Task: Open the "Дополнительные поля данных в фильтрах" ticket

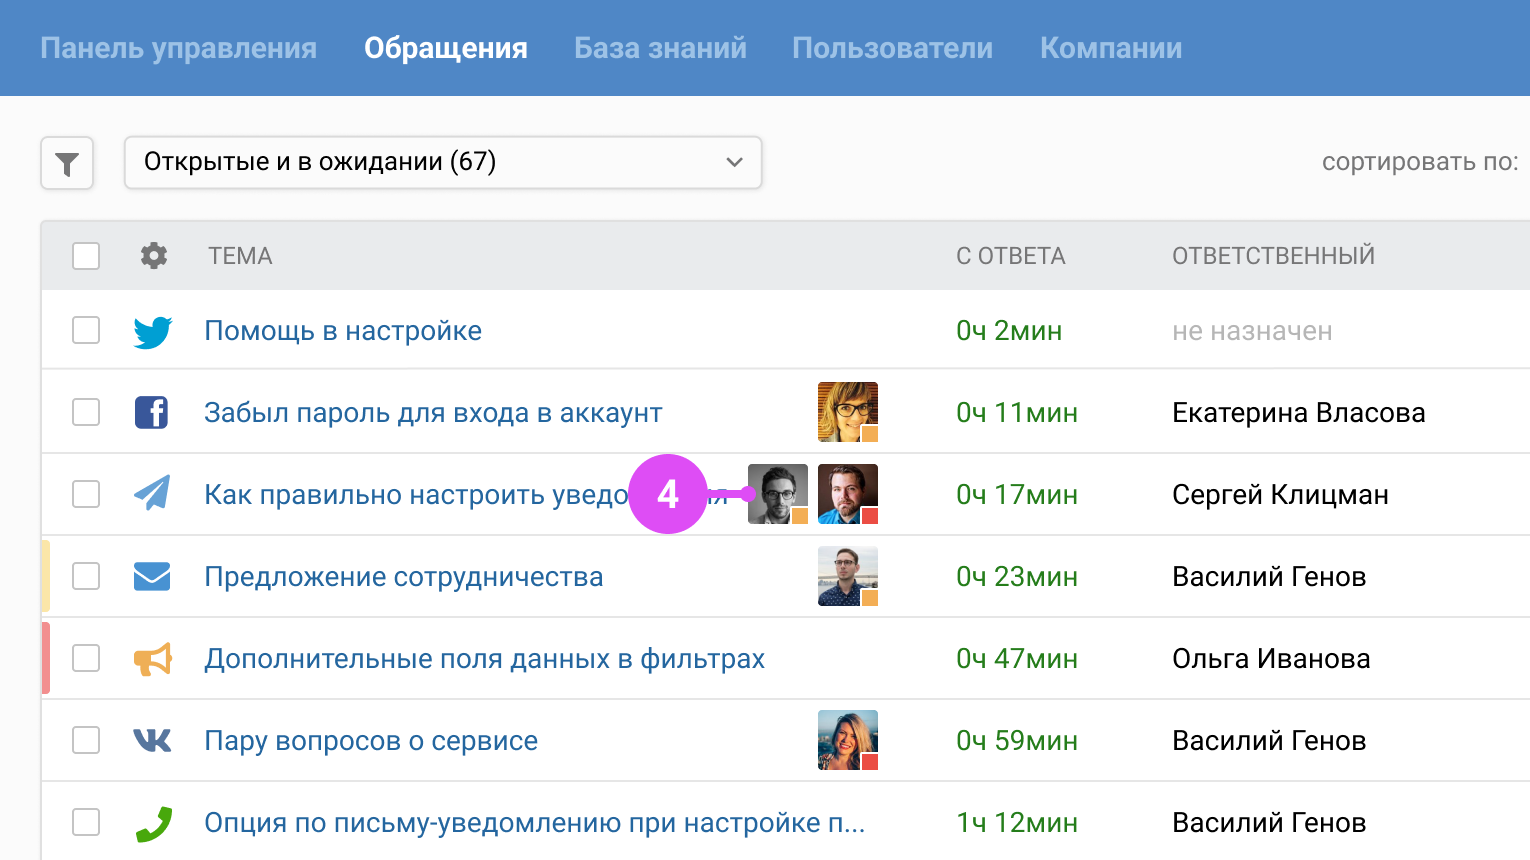Action: (484, 659)
